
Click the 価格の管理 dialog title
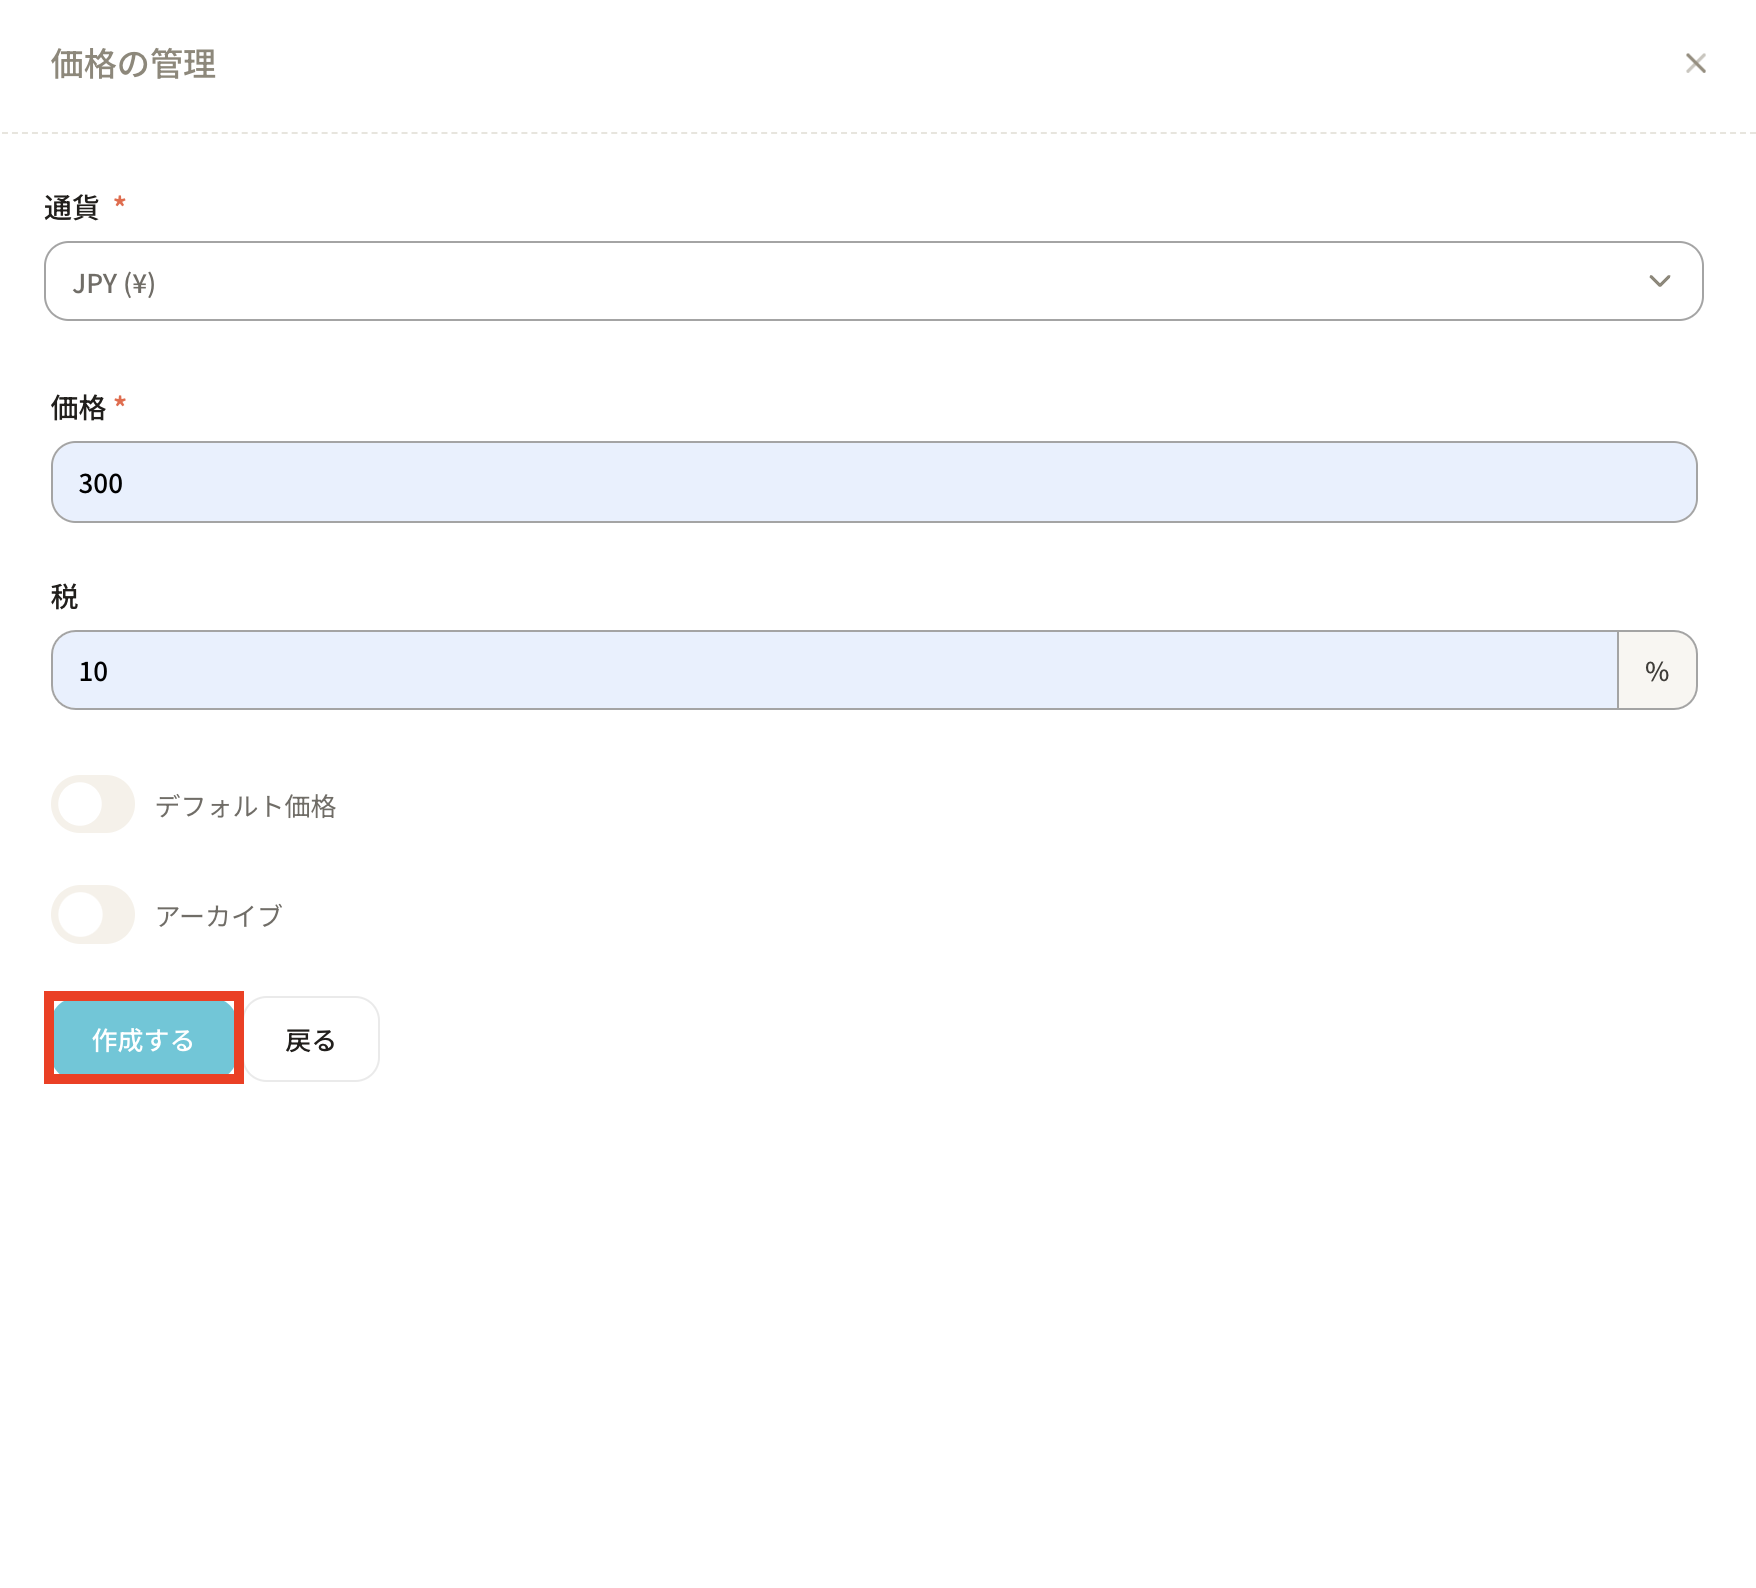[x=133, y=64]
